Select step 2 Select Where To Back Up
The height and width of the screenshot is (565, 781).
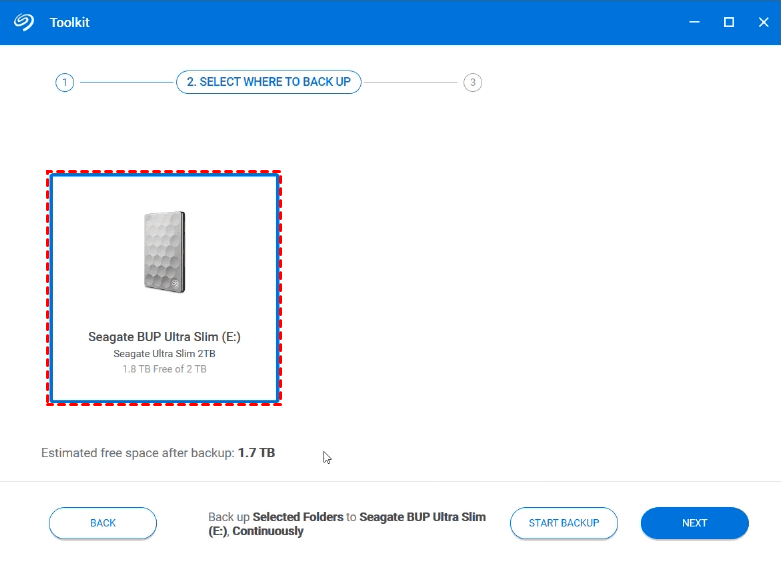click(x=268, y=82)
